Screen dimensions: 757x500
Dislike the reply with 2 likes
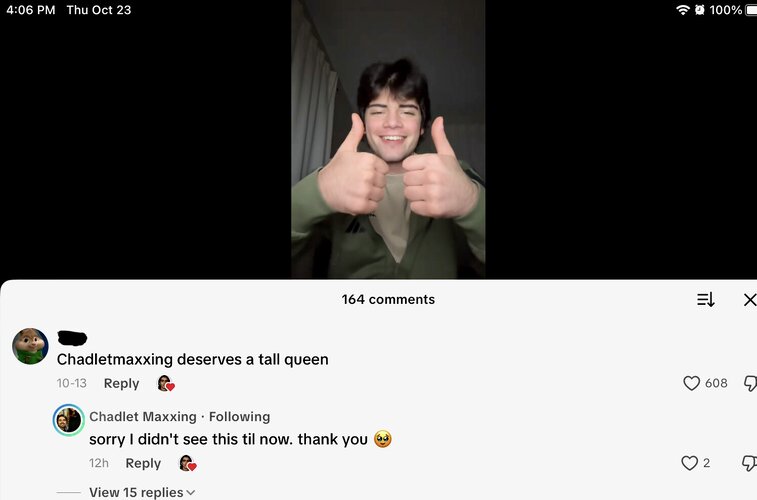tap(749, 463)
